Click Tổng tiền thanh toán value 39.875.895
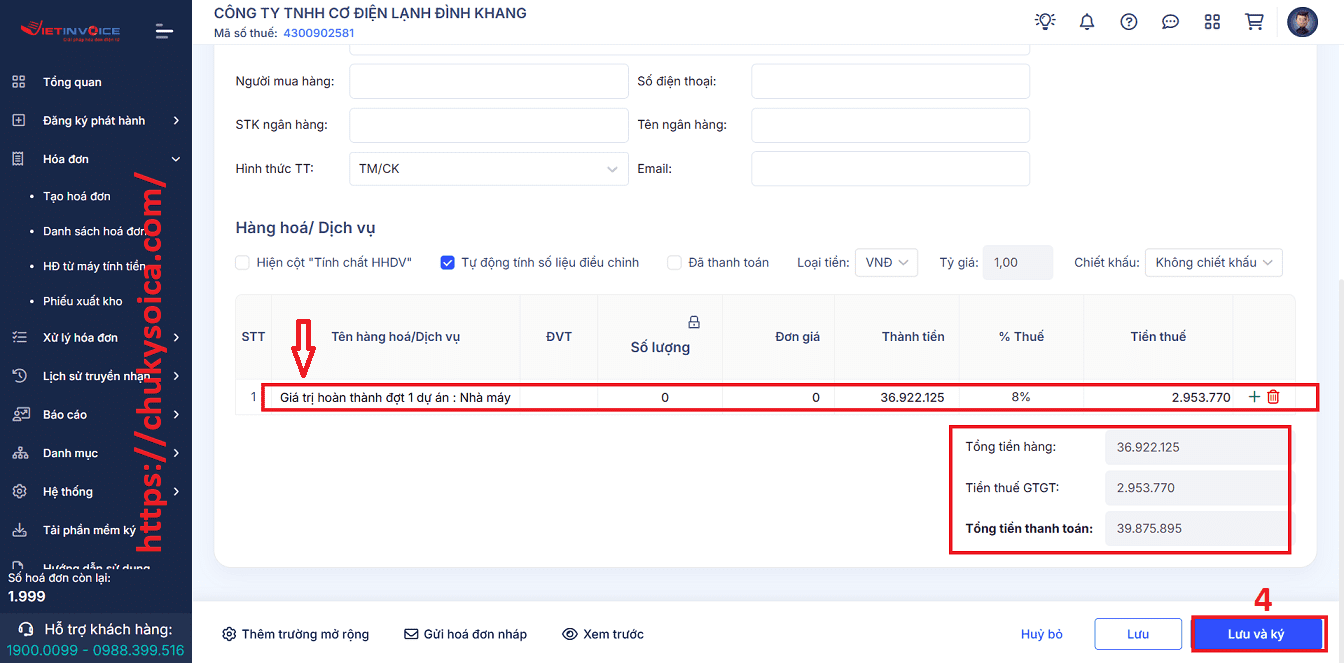This screenshot has height=663, width=1344. (x=1195, y=528)
